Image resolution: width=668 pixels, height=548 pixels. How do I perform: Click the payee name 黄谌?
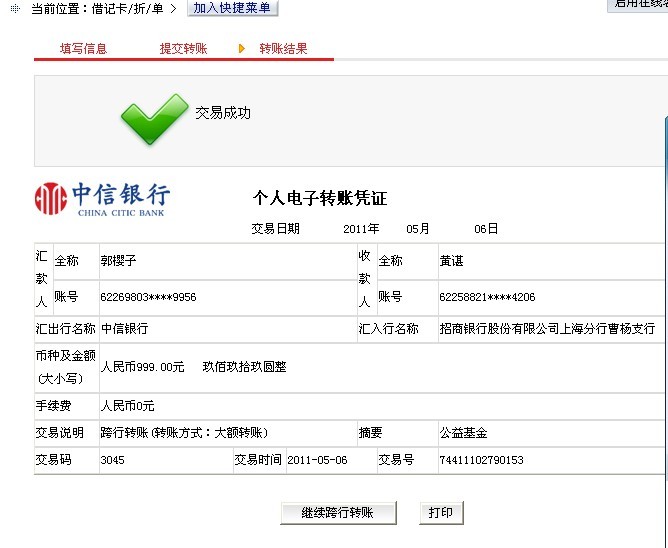(451, 260)
